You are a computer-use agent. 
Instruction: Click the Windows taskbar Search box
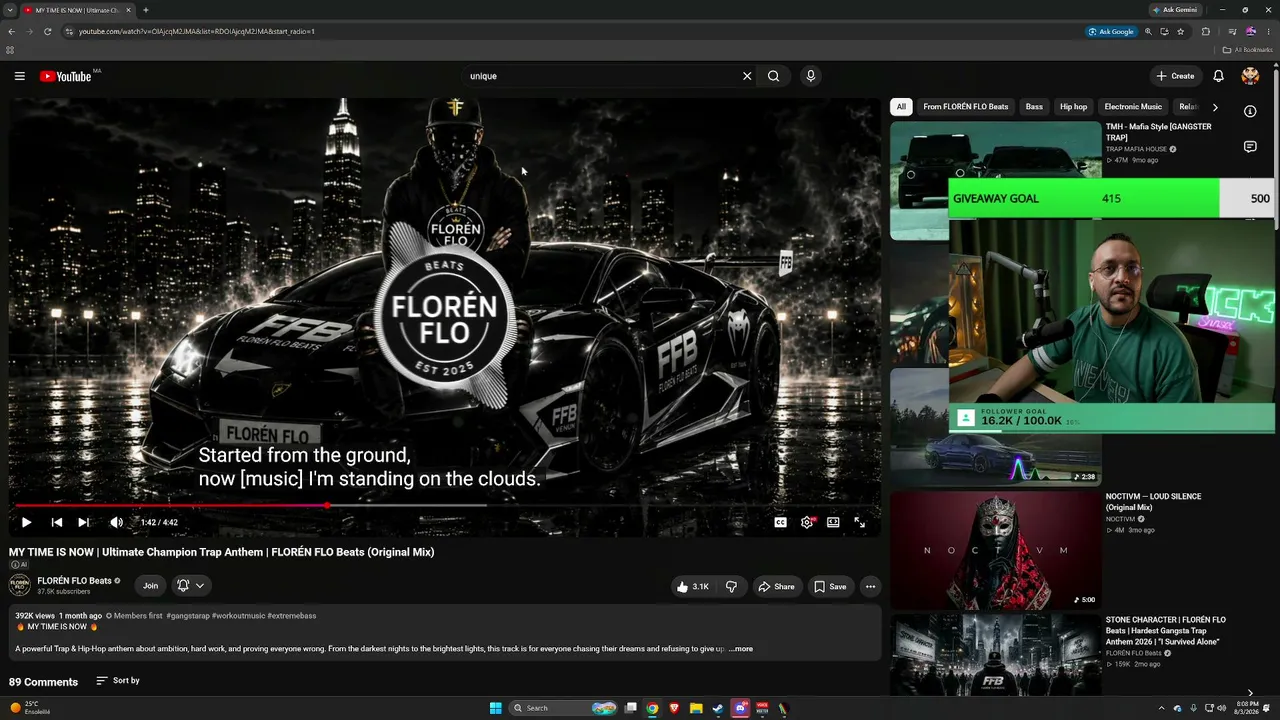(564, 708)
